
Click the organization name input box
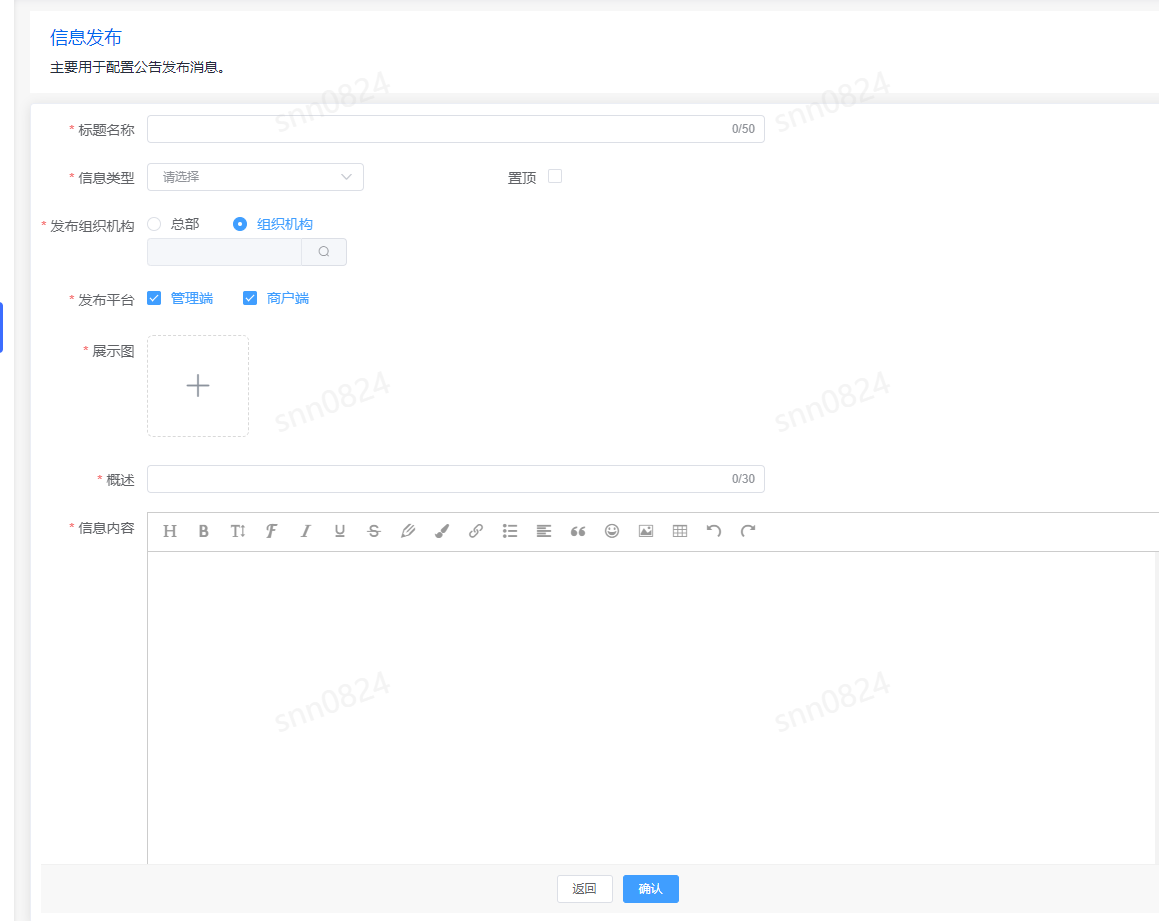click(x=225, y=252)
